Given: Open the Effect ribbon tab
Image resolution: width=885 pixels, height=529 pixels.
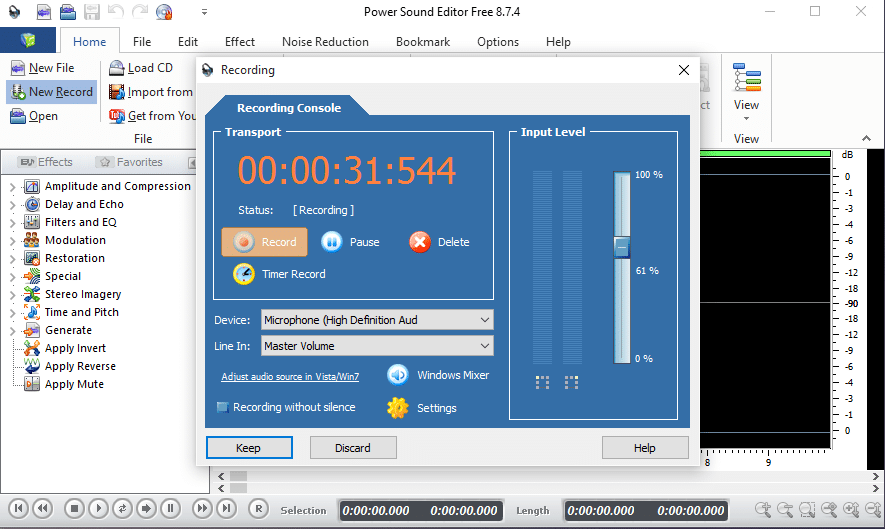Looking at the screenshot, I should click(x=239, y=42).
